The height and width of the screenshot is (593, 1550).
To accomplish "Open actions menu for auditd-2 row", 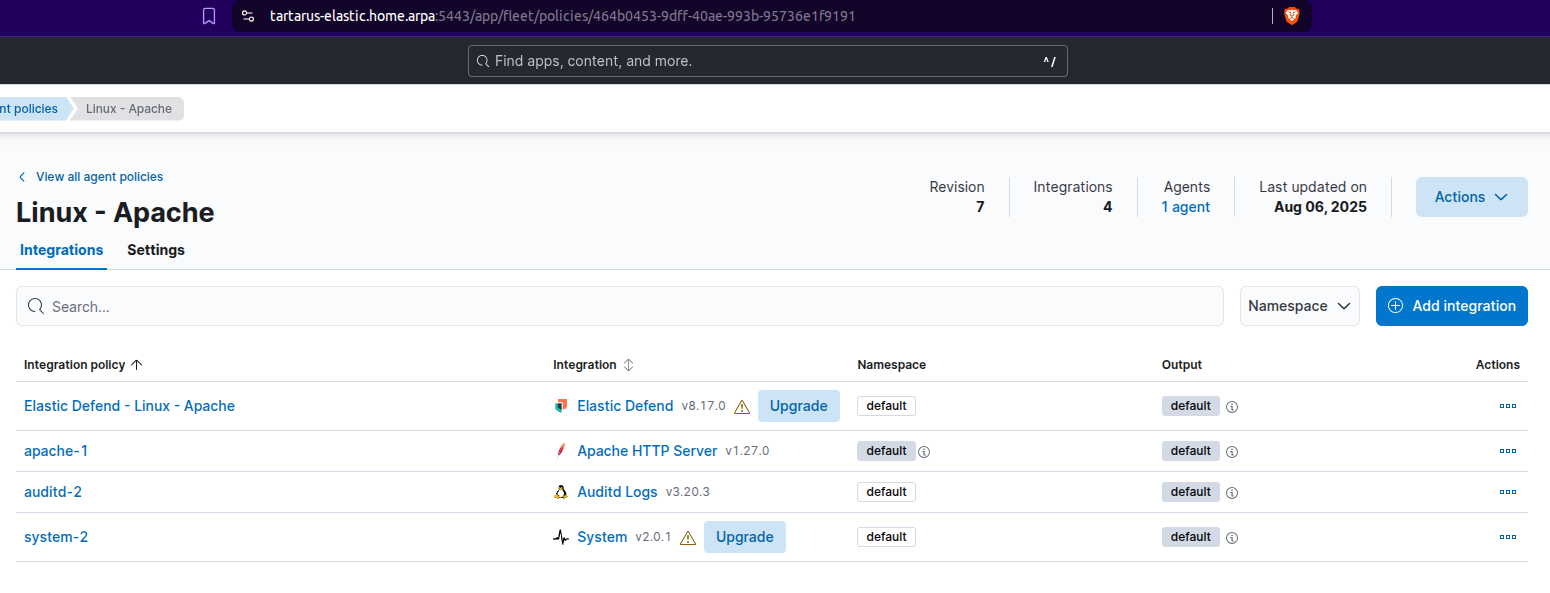I will 1508,492.
